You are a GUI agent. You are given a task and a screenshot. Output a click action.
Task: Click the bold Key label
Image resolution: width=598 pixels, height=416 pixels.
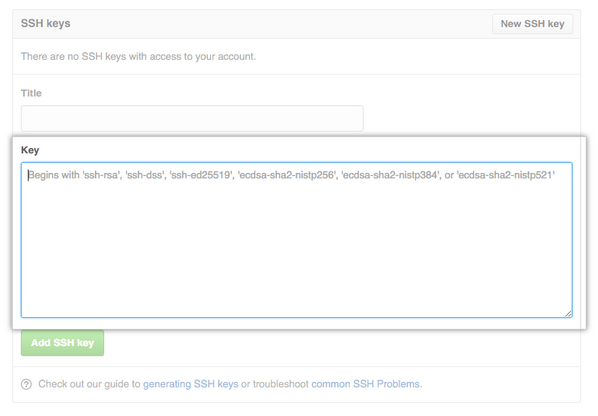tap(30, 150)
